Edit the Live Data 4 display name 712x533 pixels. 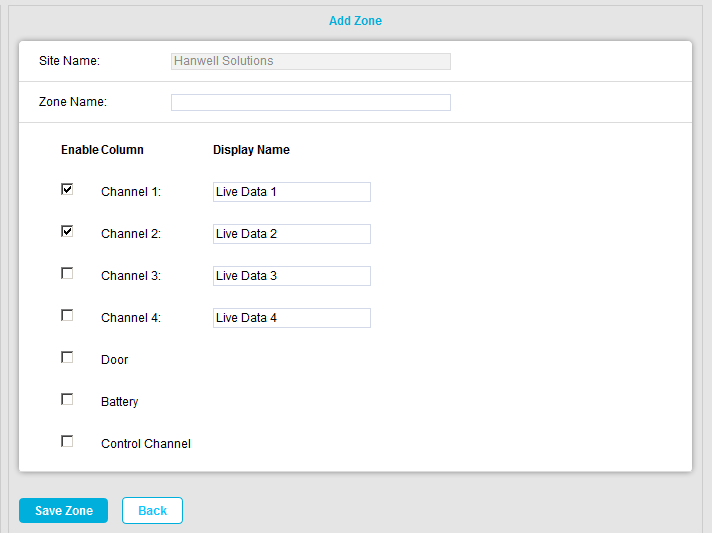point(292,318)
